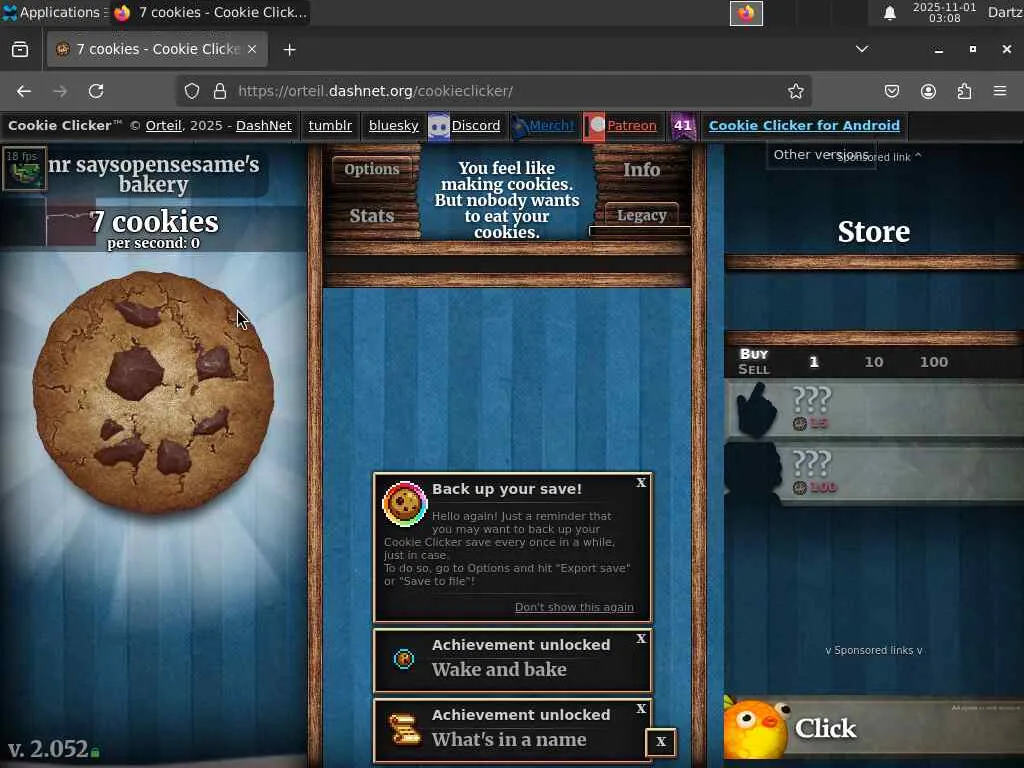Select the 7 cookies - Cookie Clicker tab

click(157, 49)
